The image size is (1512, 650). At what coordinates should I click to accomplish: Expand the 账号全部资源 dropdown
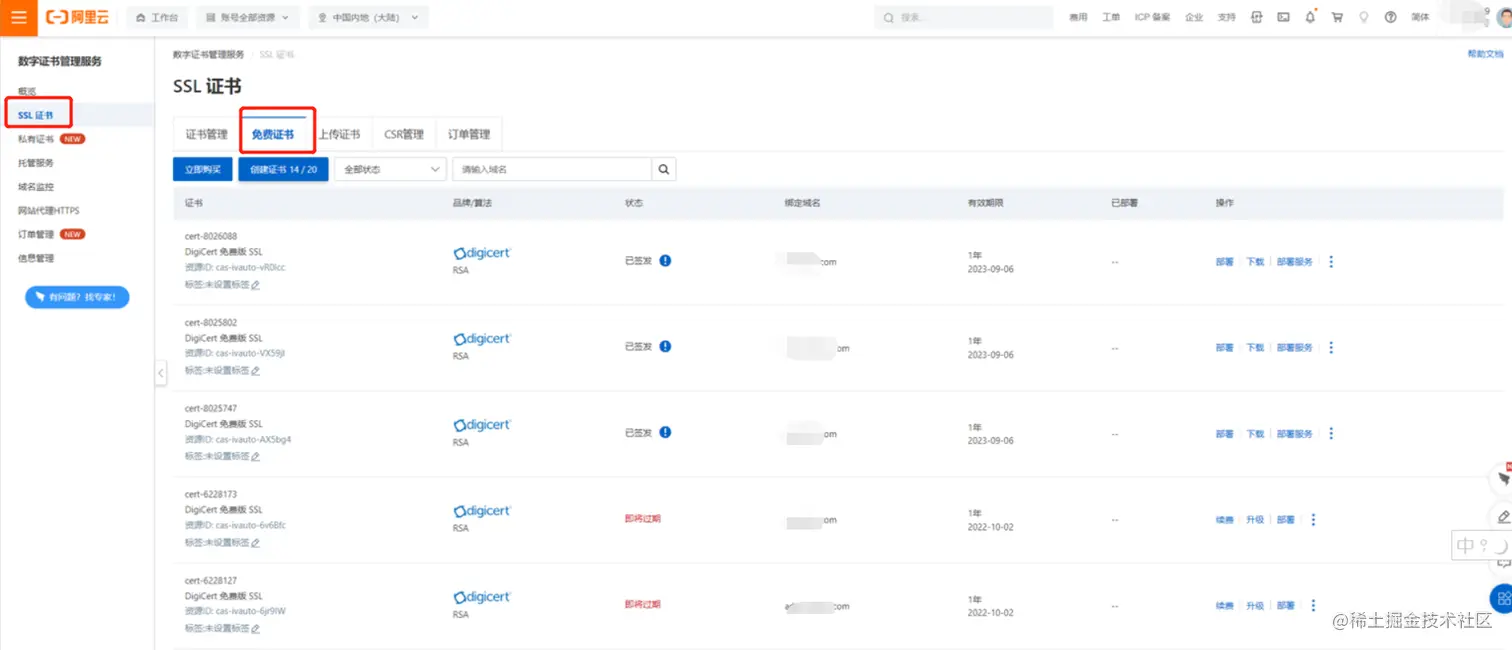(x=248, y=17)
